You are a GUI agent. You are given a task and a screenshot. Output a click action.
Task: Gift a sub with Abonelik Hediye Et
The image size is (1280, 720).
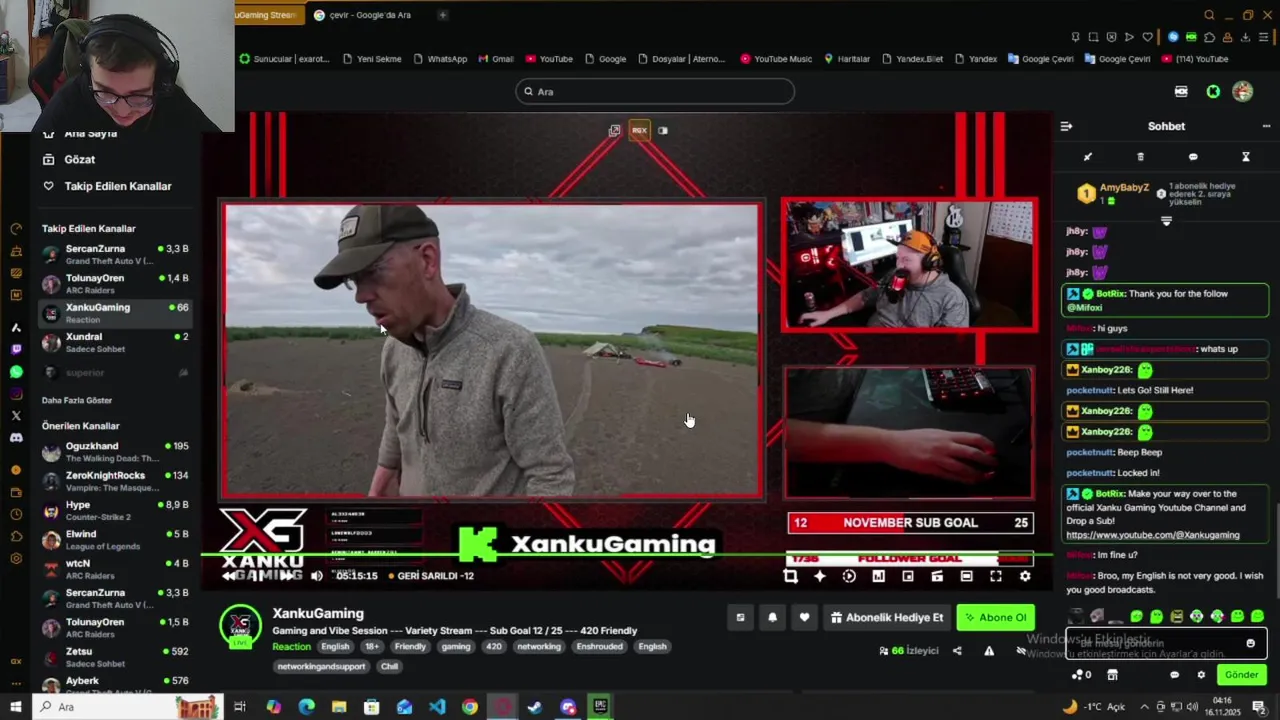pyautogui.click(x=887, y=617)
